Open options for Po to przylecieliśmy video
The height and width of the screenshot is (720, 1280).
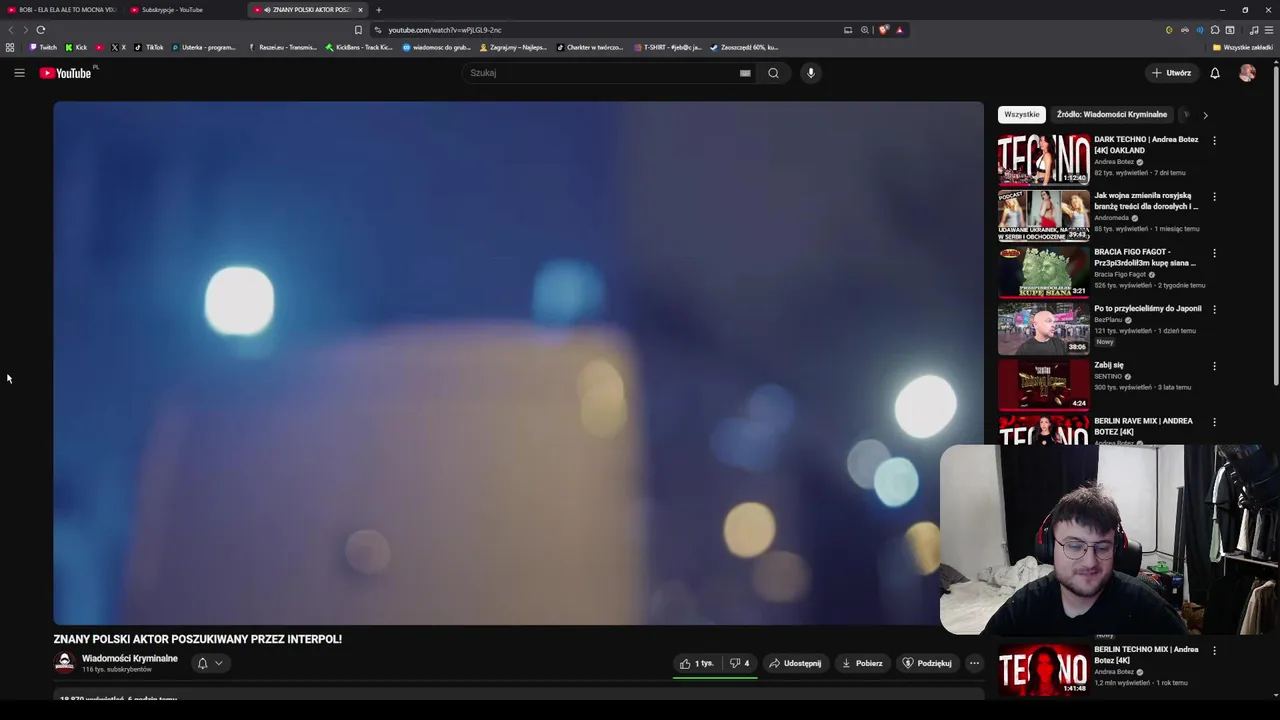pyautogui.click(x=1214, y=309)
